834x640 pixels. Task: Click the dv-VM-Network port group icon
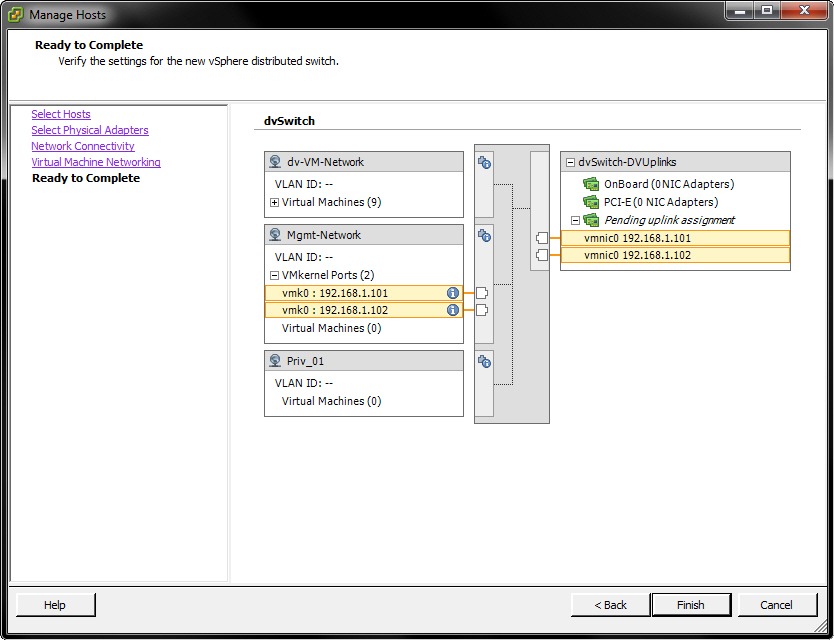coord(275,162)
